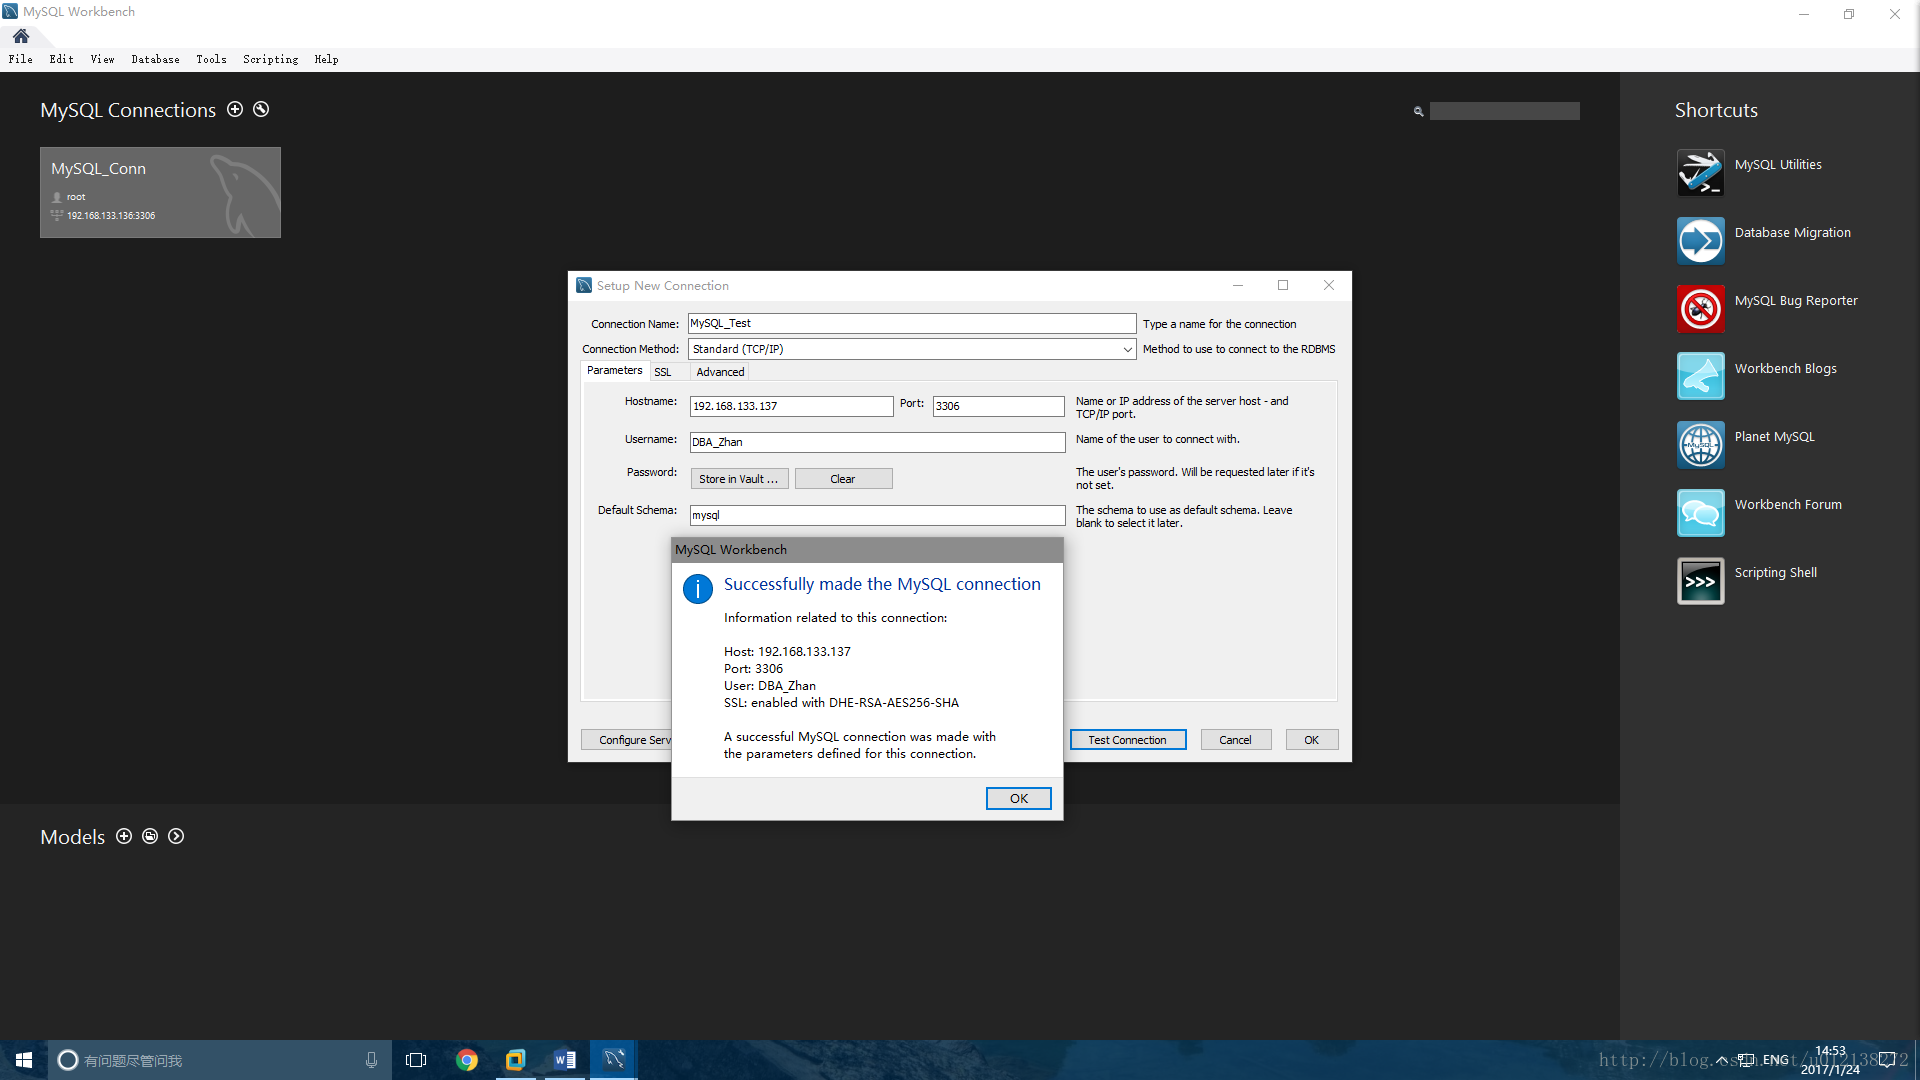Click the Connection Name field
Image resolution: width=1920 pixels, height=1080 pixels.
coord(912,324)
